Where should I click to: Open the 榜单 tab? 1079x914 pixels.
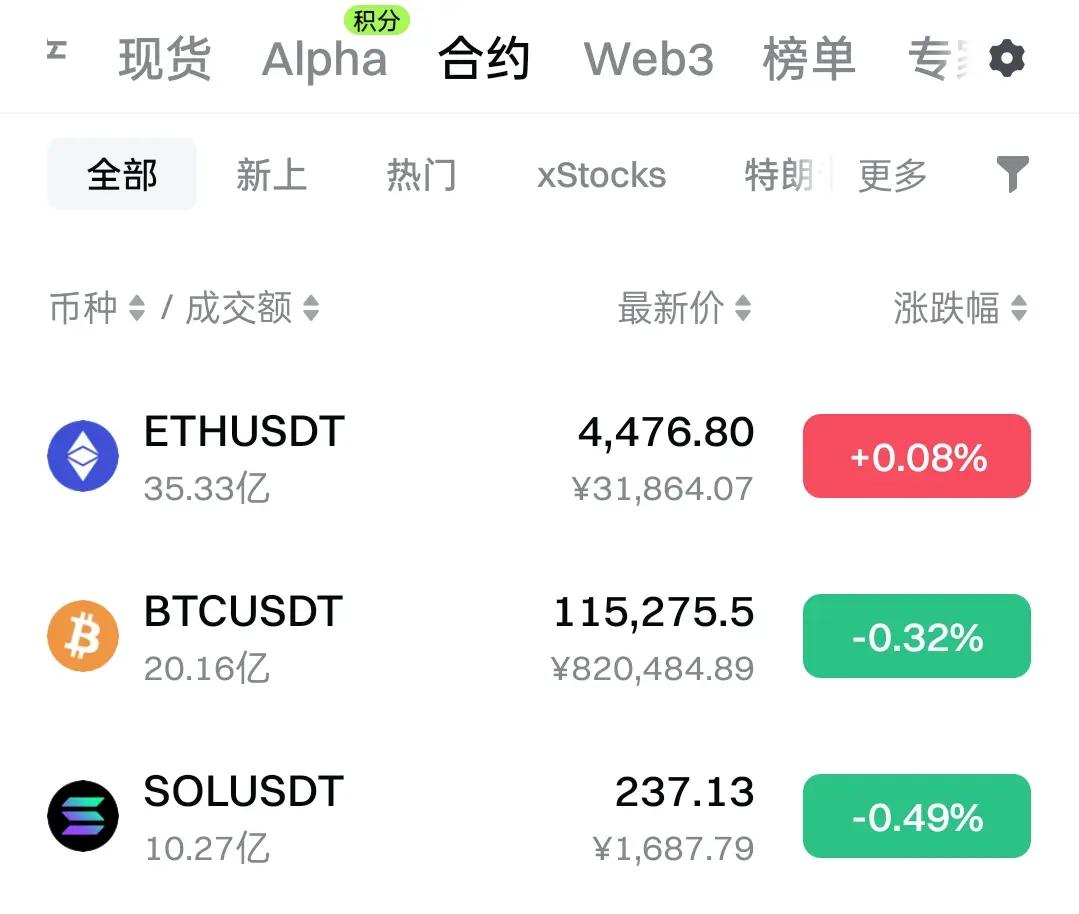pos(809,59)
